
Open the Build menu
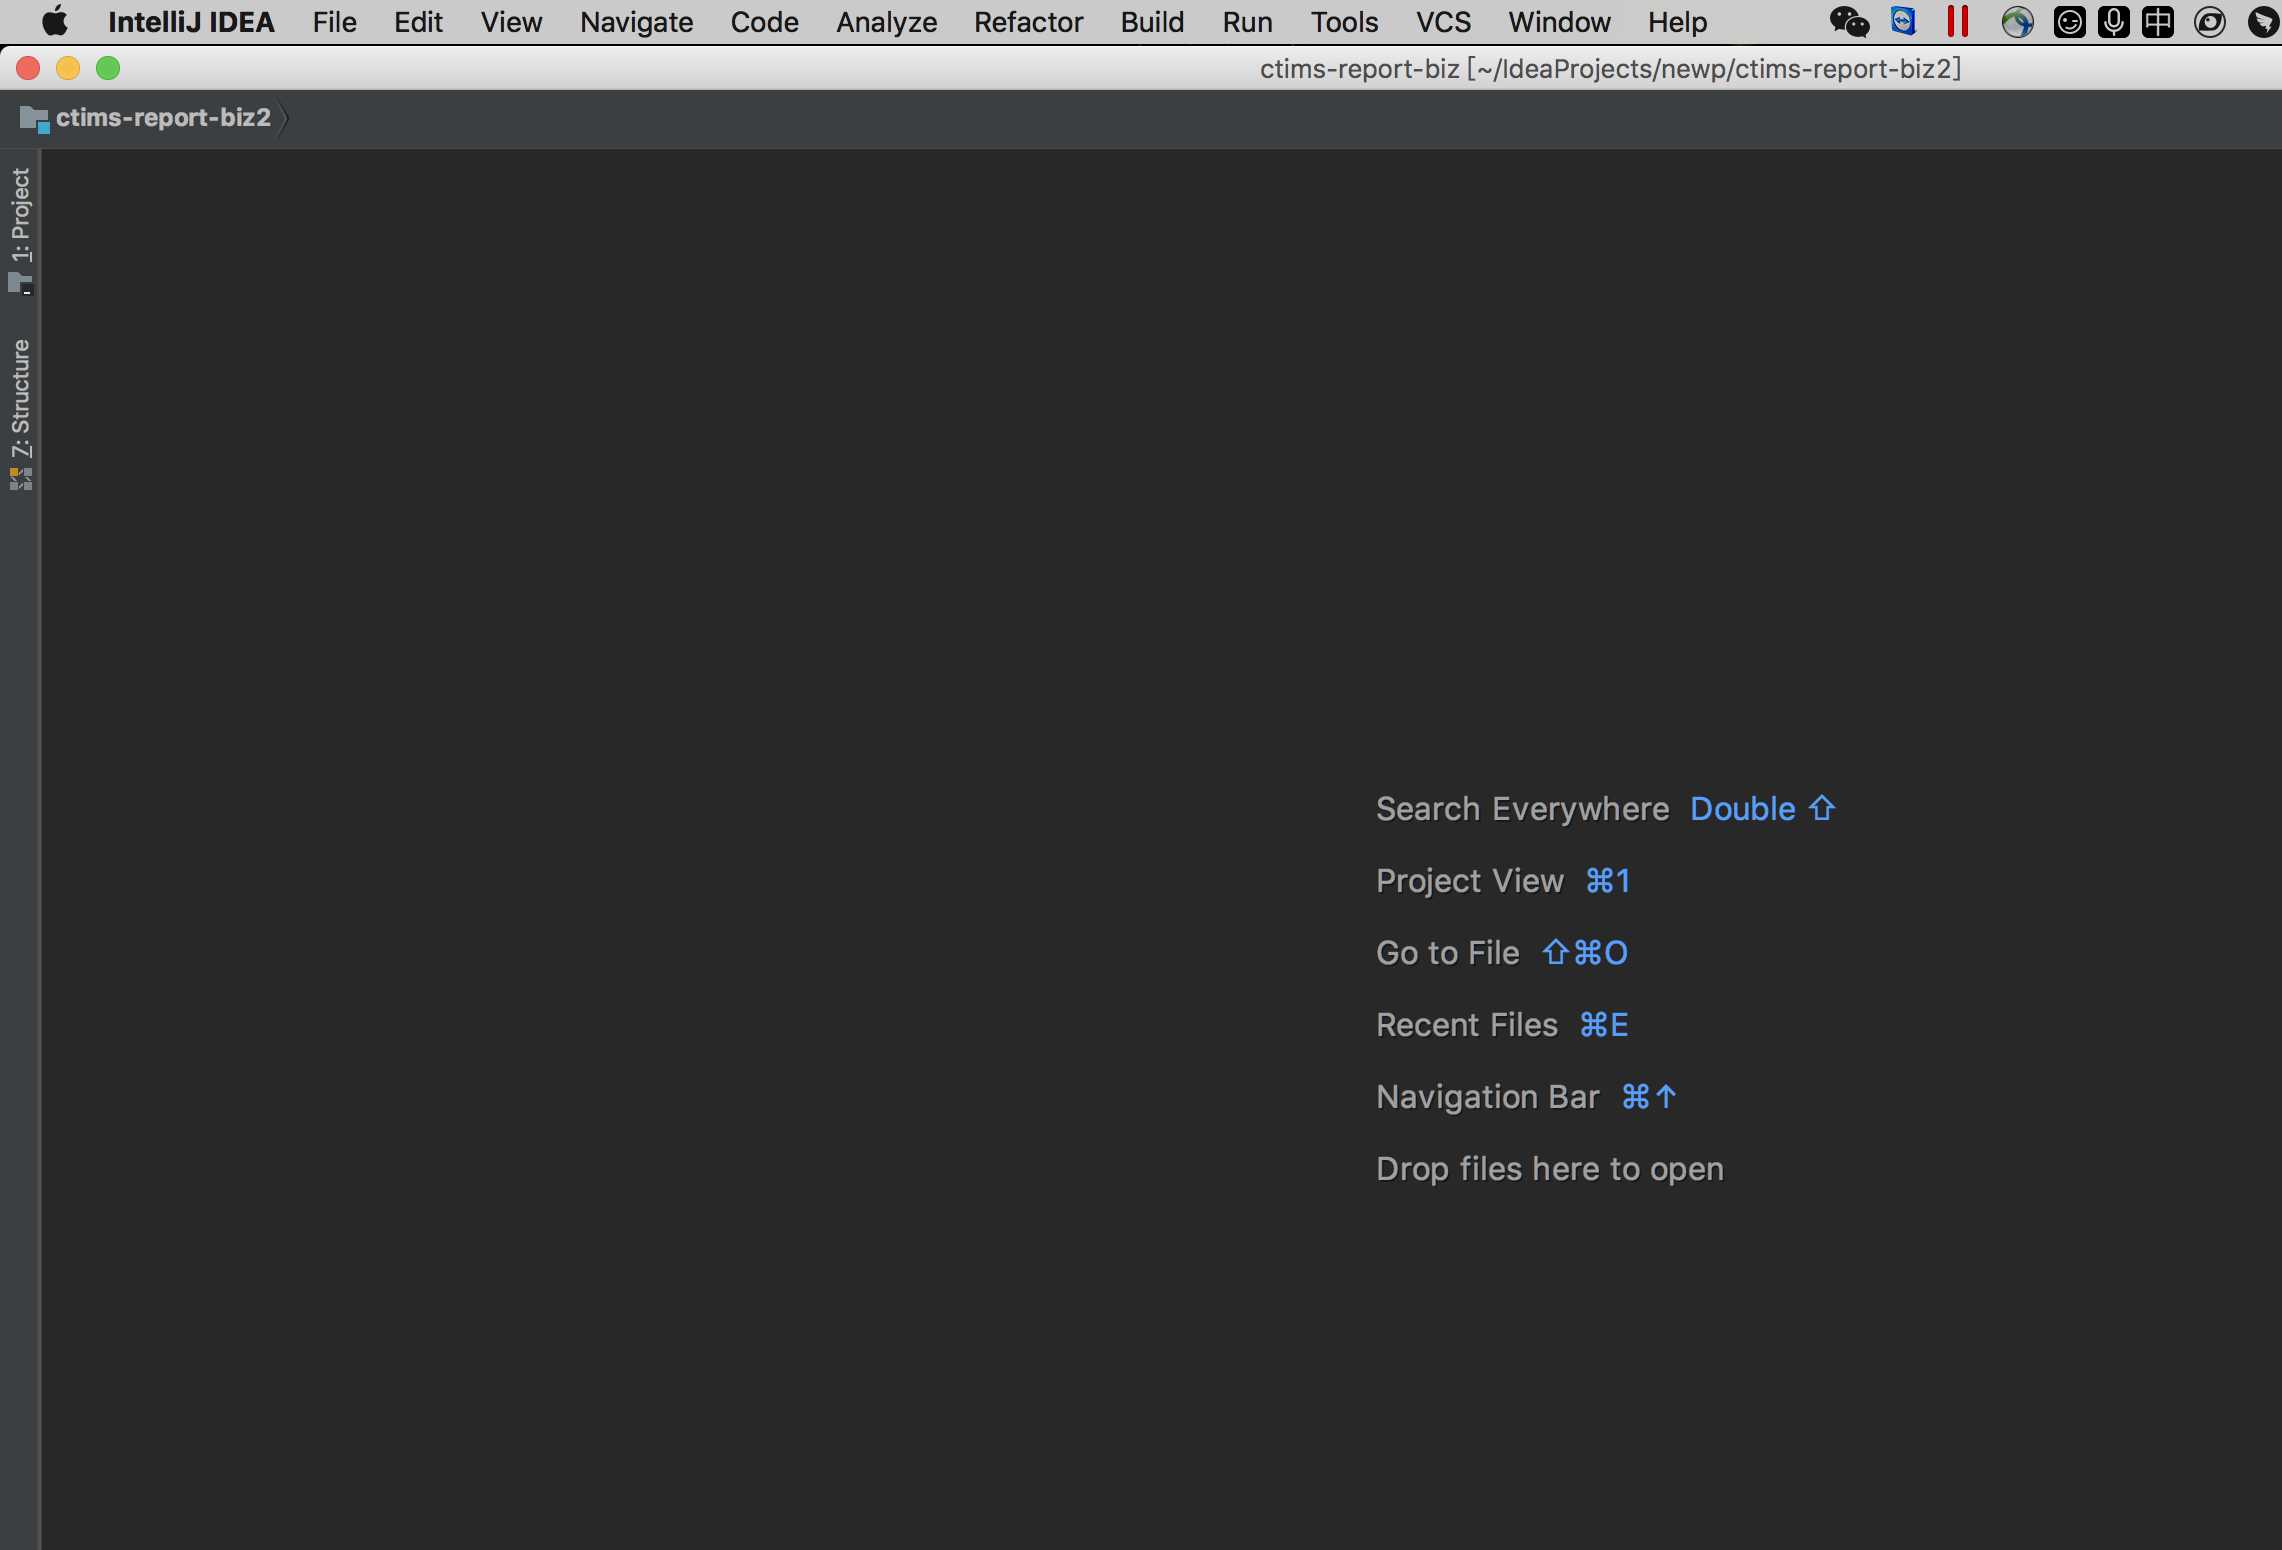1152,21
